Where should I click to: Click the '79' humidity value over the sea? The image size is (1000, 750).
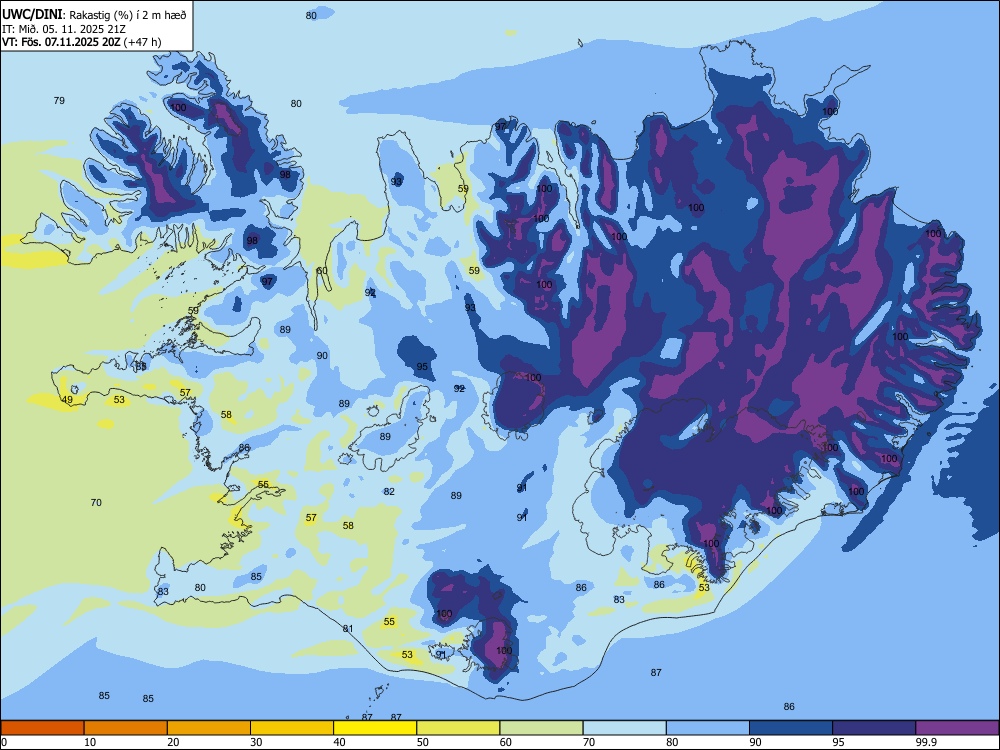(x=59, y=101)
